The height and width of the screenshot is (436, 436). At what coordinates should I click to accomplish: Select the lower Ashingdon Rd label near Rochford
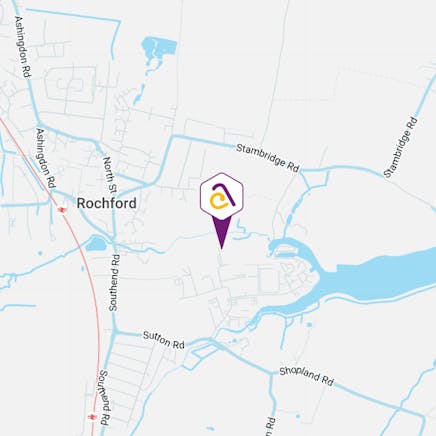(46, 158)
